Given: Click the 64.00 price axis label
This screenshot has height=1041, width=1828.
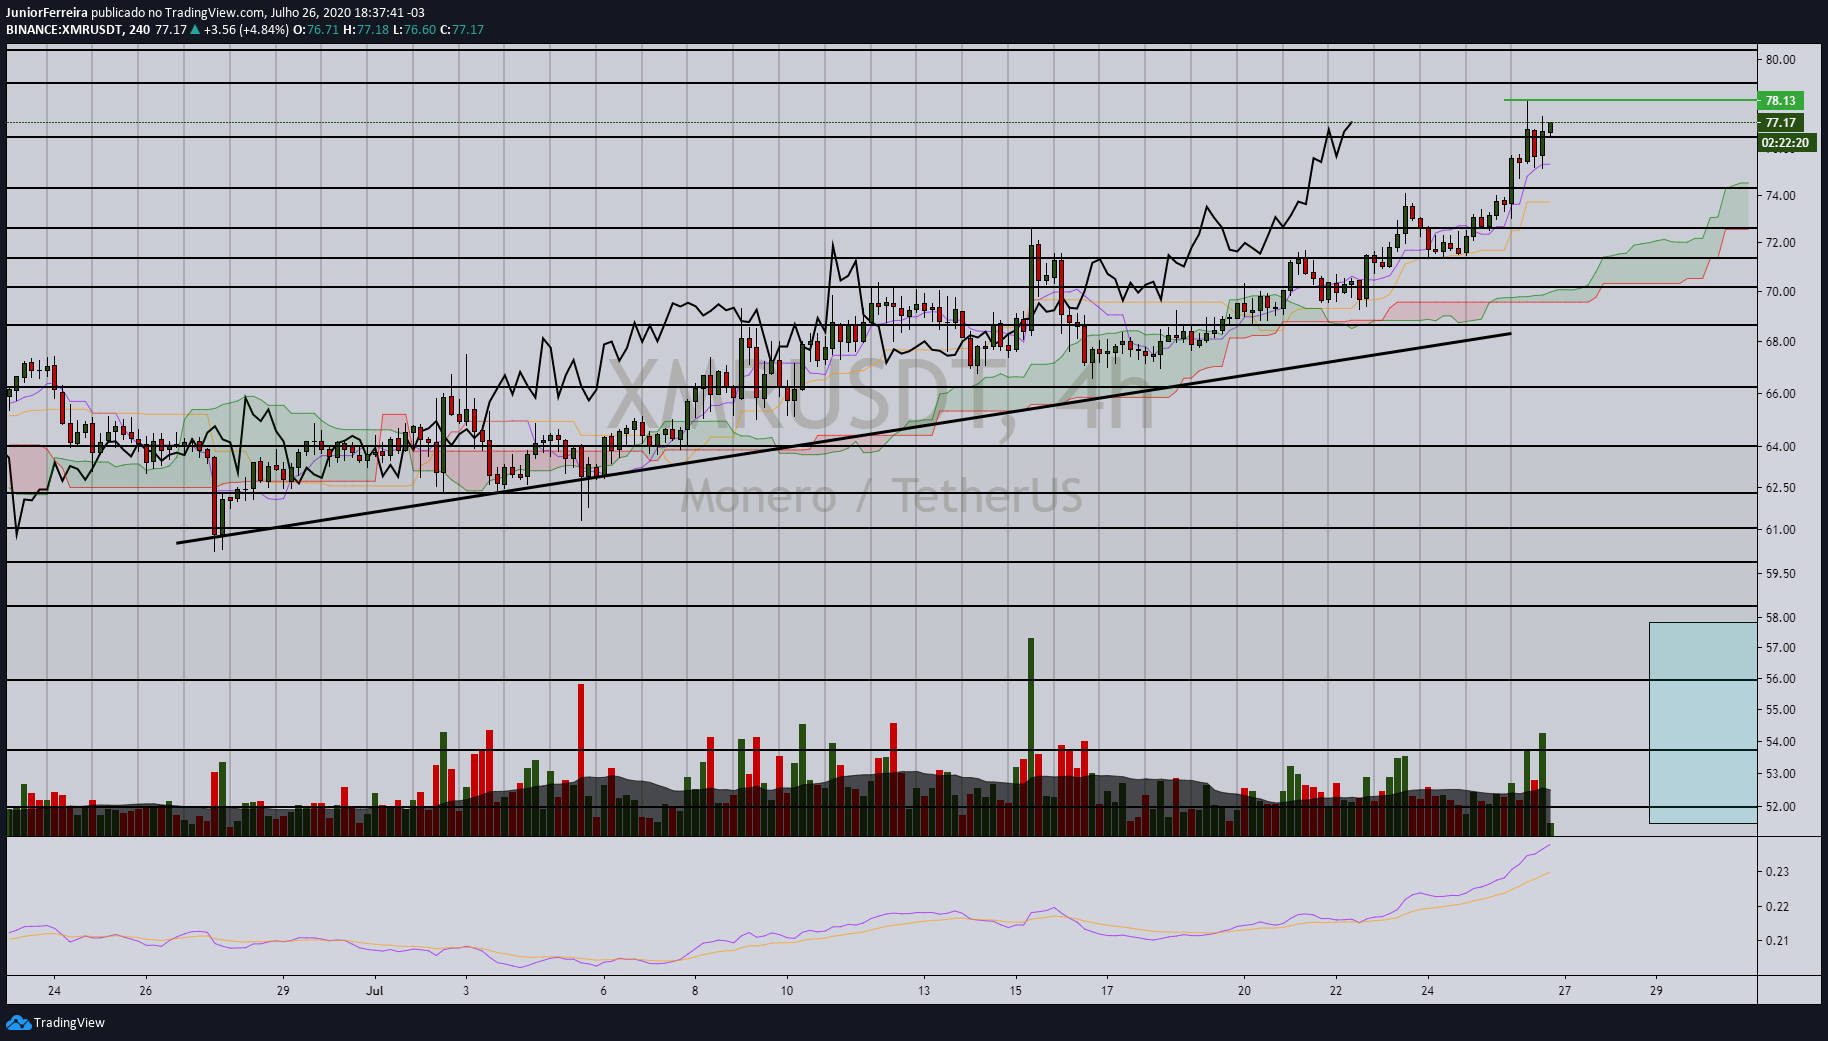Looking at the screenshot, I should tap(1780, 446).
